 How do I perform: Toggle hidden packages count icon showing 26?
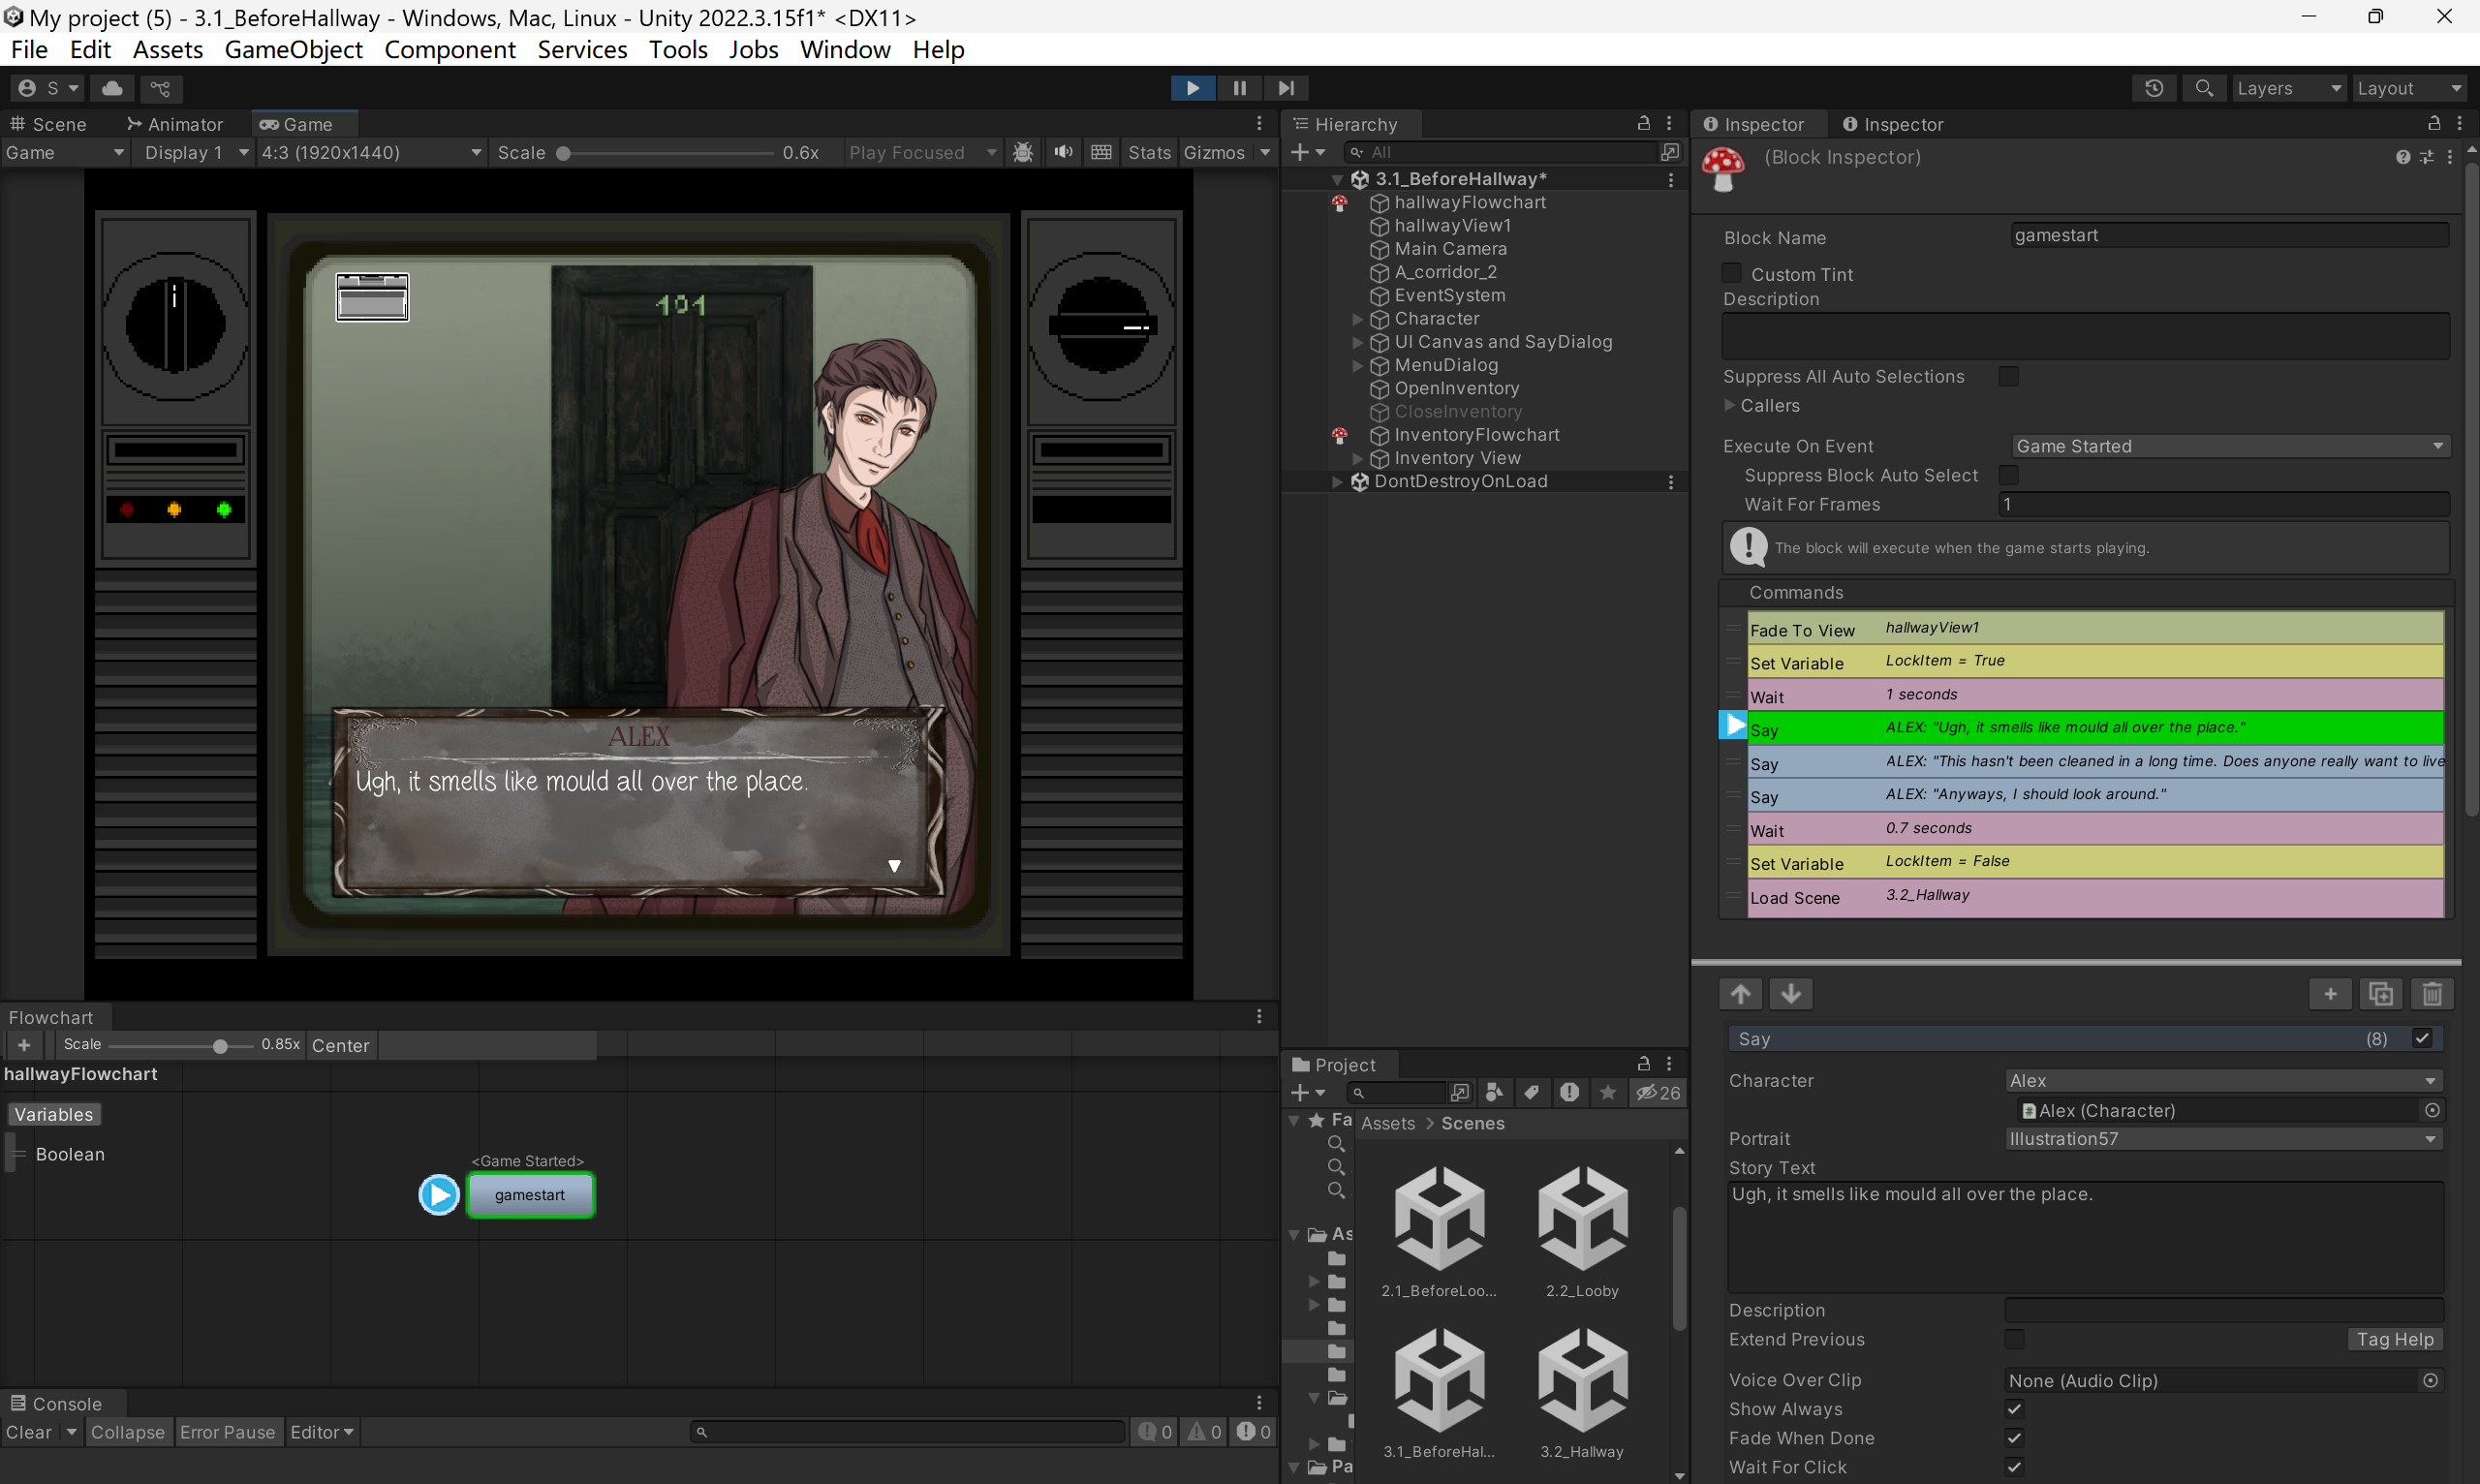click(x=1658, y=1092)
